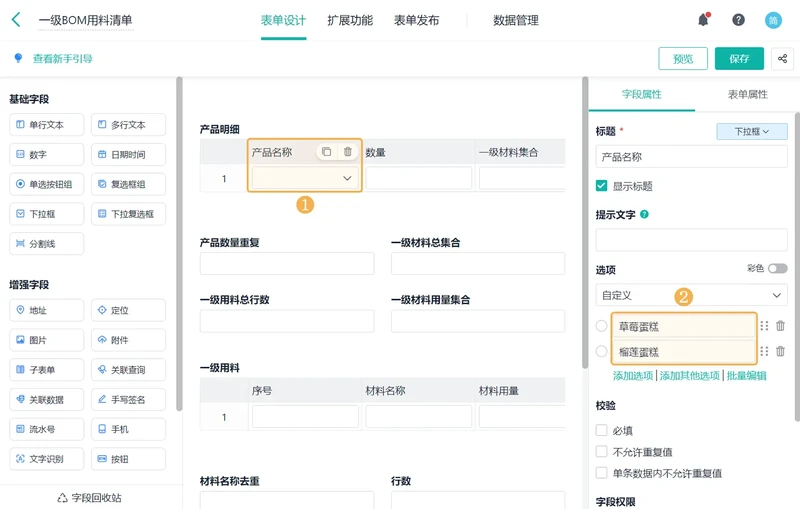Screen dimensions: 800x509
Task: Go to the 数据管理 tab
Action: click(x=516, y=20)
